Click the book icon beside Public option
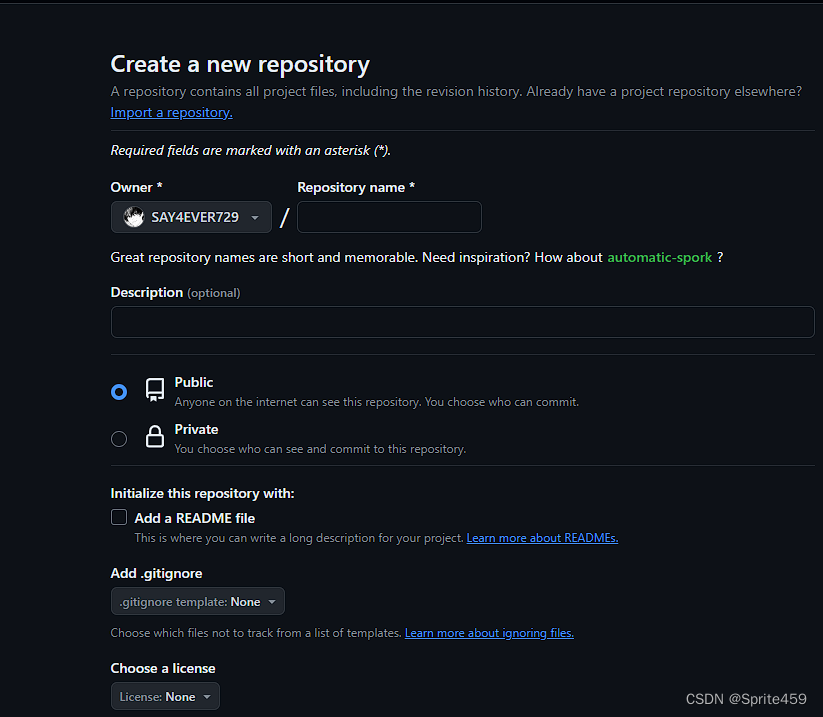823x717 pixels. coord(154,389)
